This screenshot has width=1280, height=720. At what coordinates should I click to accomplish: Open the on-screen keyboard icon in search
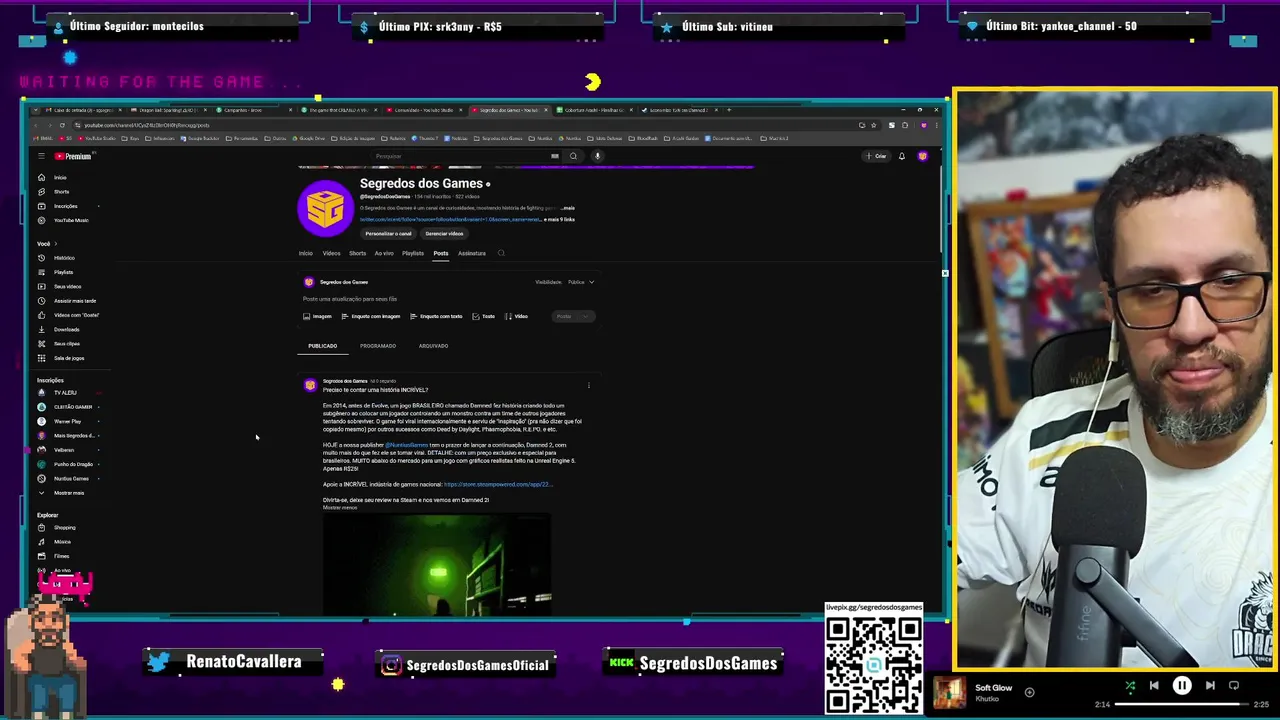click(x=554, y=156)
